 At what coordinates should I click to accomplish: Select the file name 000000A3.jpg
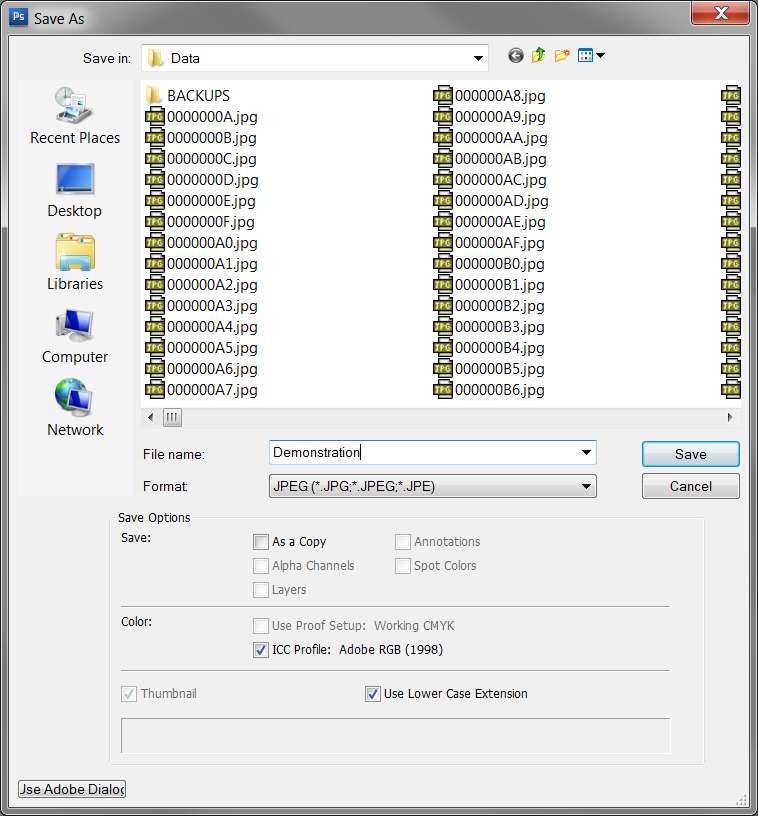pos(212,306)
